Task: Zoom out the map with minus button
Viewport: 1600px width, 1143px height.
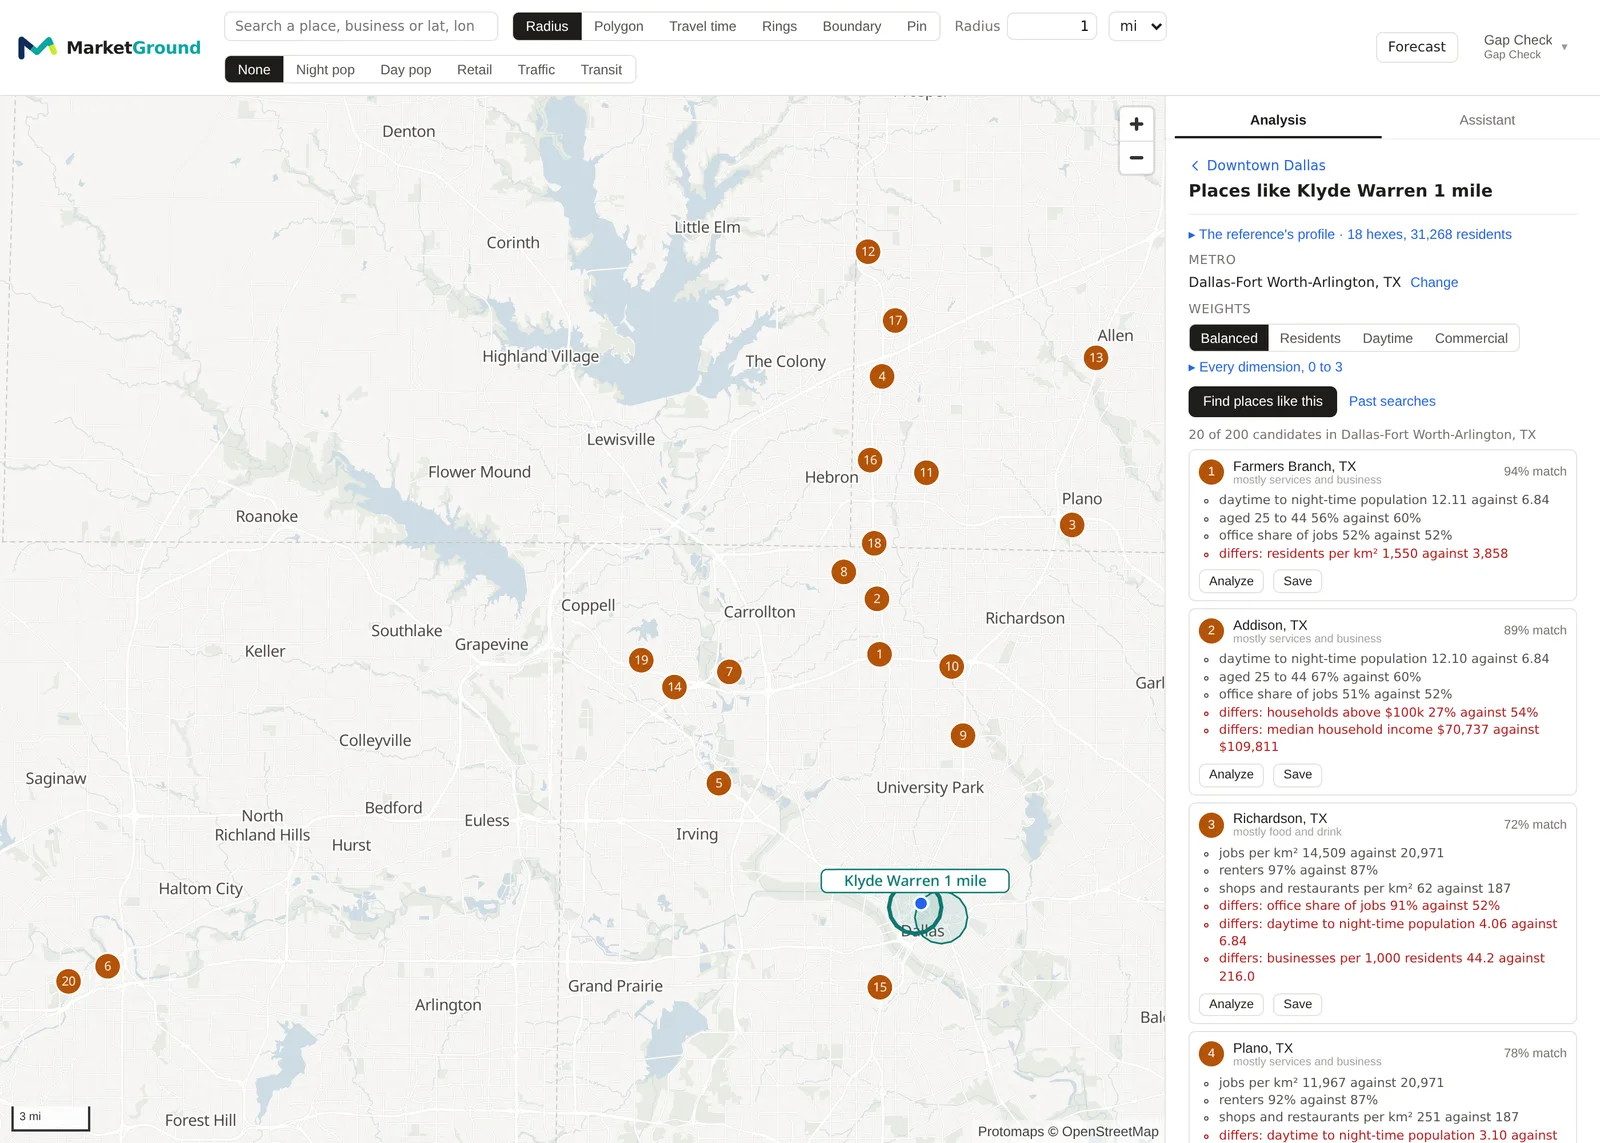Action: [x=1136, y=158]
